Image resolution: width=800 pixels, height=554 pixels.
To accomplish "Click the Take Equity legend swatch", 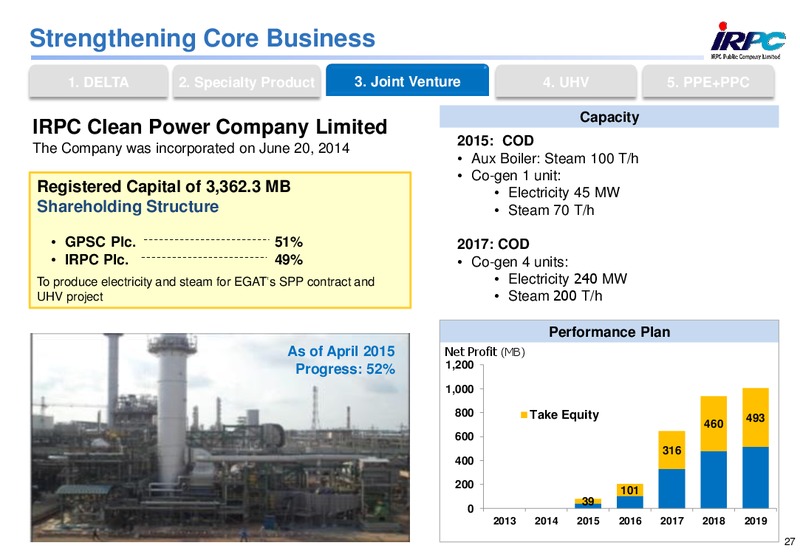I will (523, 415).
